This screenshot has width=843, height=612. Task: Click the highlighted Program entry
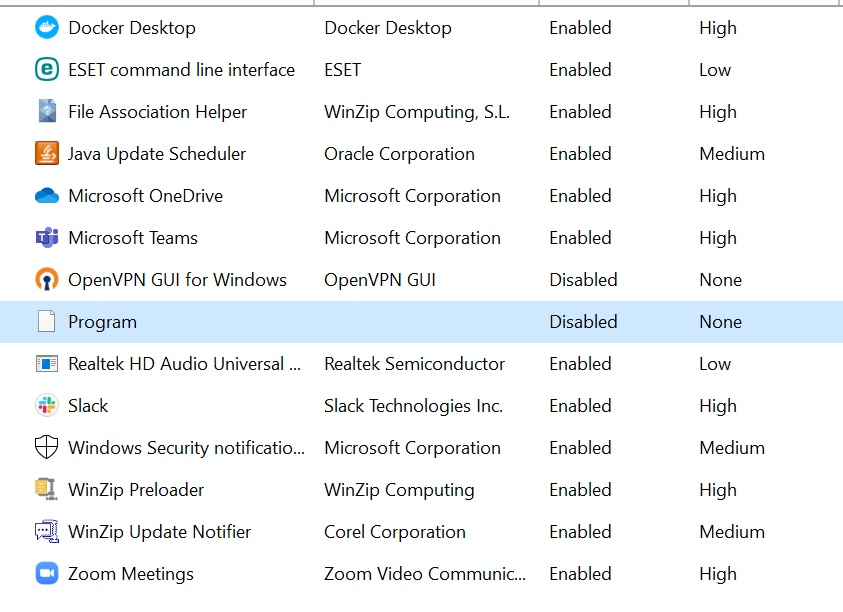103,321
